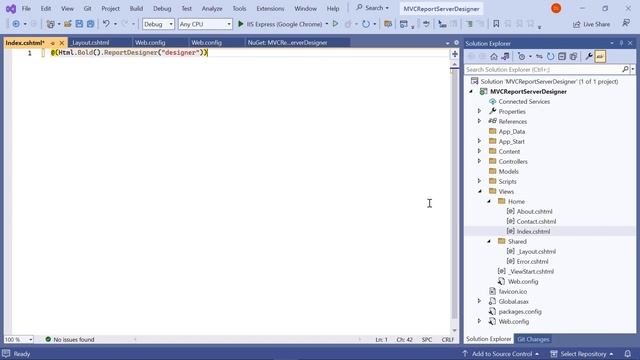Image resolution: width=640 pixels, height=360 pixels.
Task: Click the Live Share button
Action: (x=591, y=24)
